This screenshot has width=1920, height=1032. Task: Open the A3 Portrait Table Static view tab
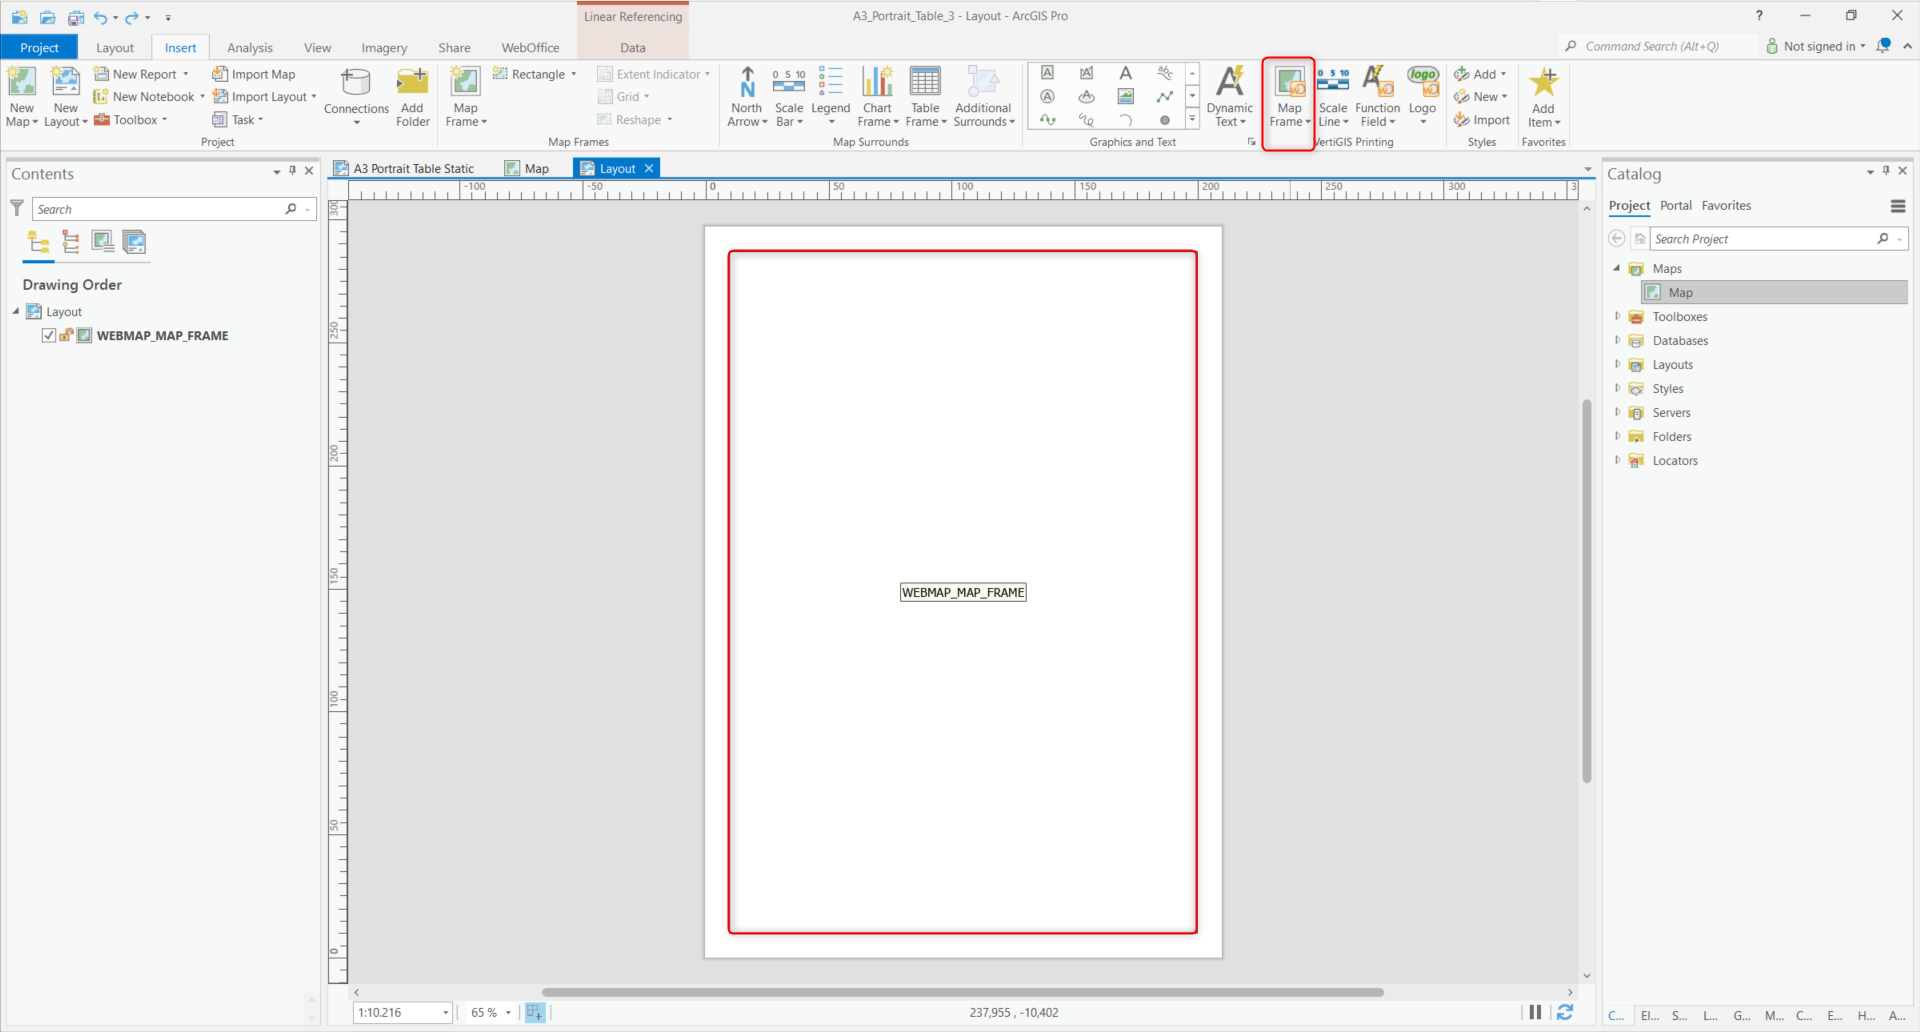click(x=413, y=167)
